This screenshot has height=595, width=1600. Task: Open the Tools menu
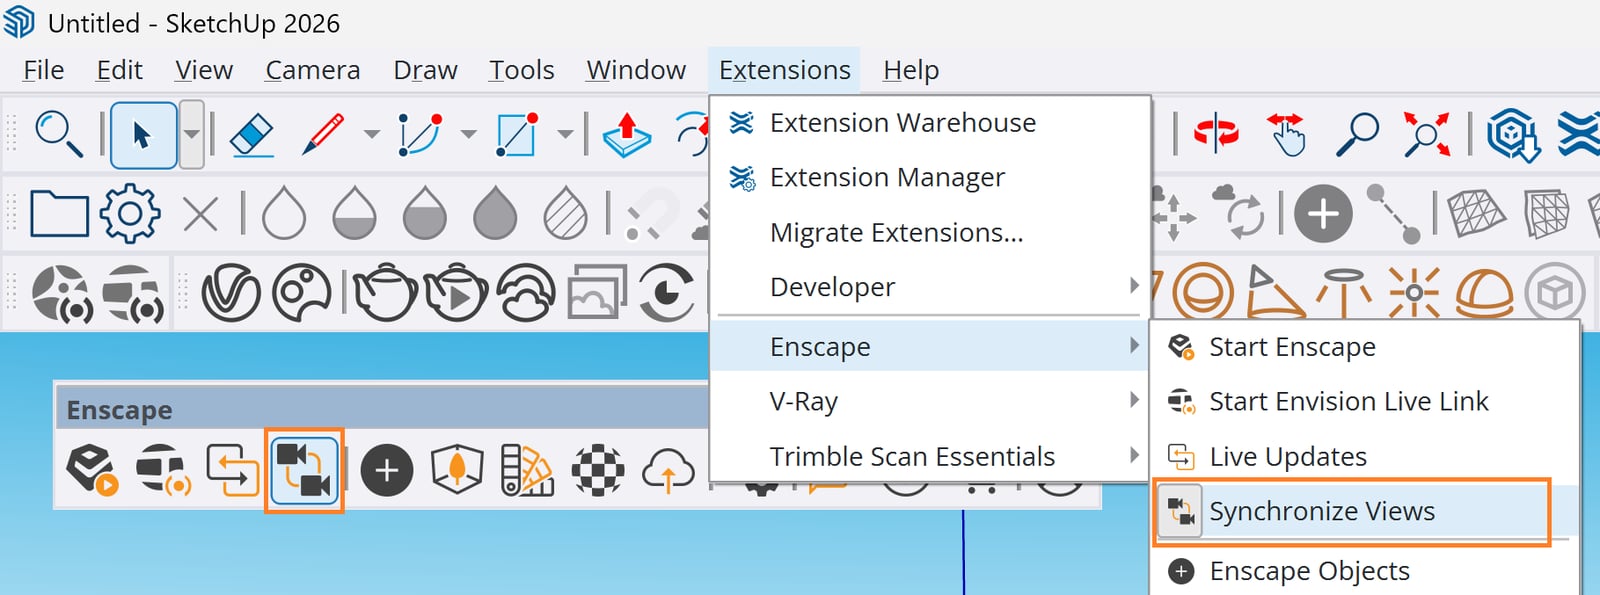coord(521,70)
